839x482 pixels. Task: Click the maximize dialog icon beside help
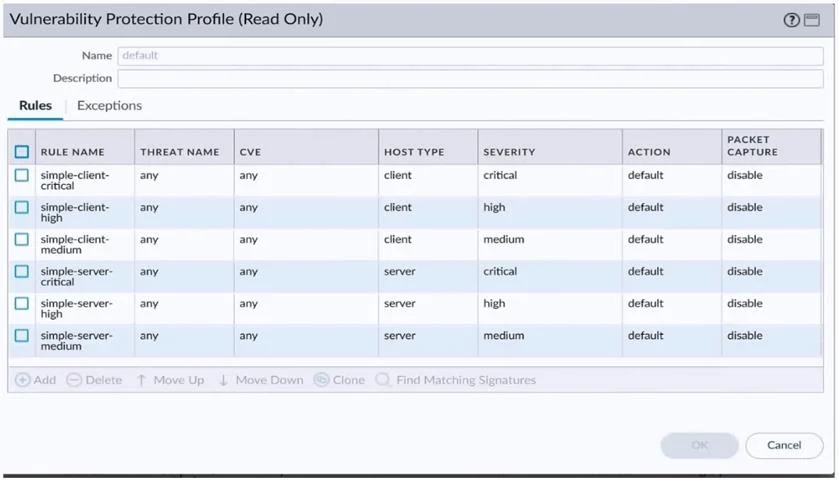point(812,20)
